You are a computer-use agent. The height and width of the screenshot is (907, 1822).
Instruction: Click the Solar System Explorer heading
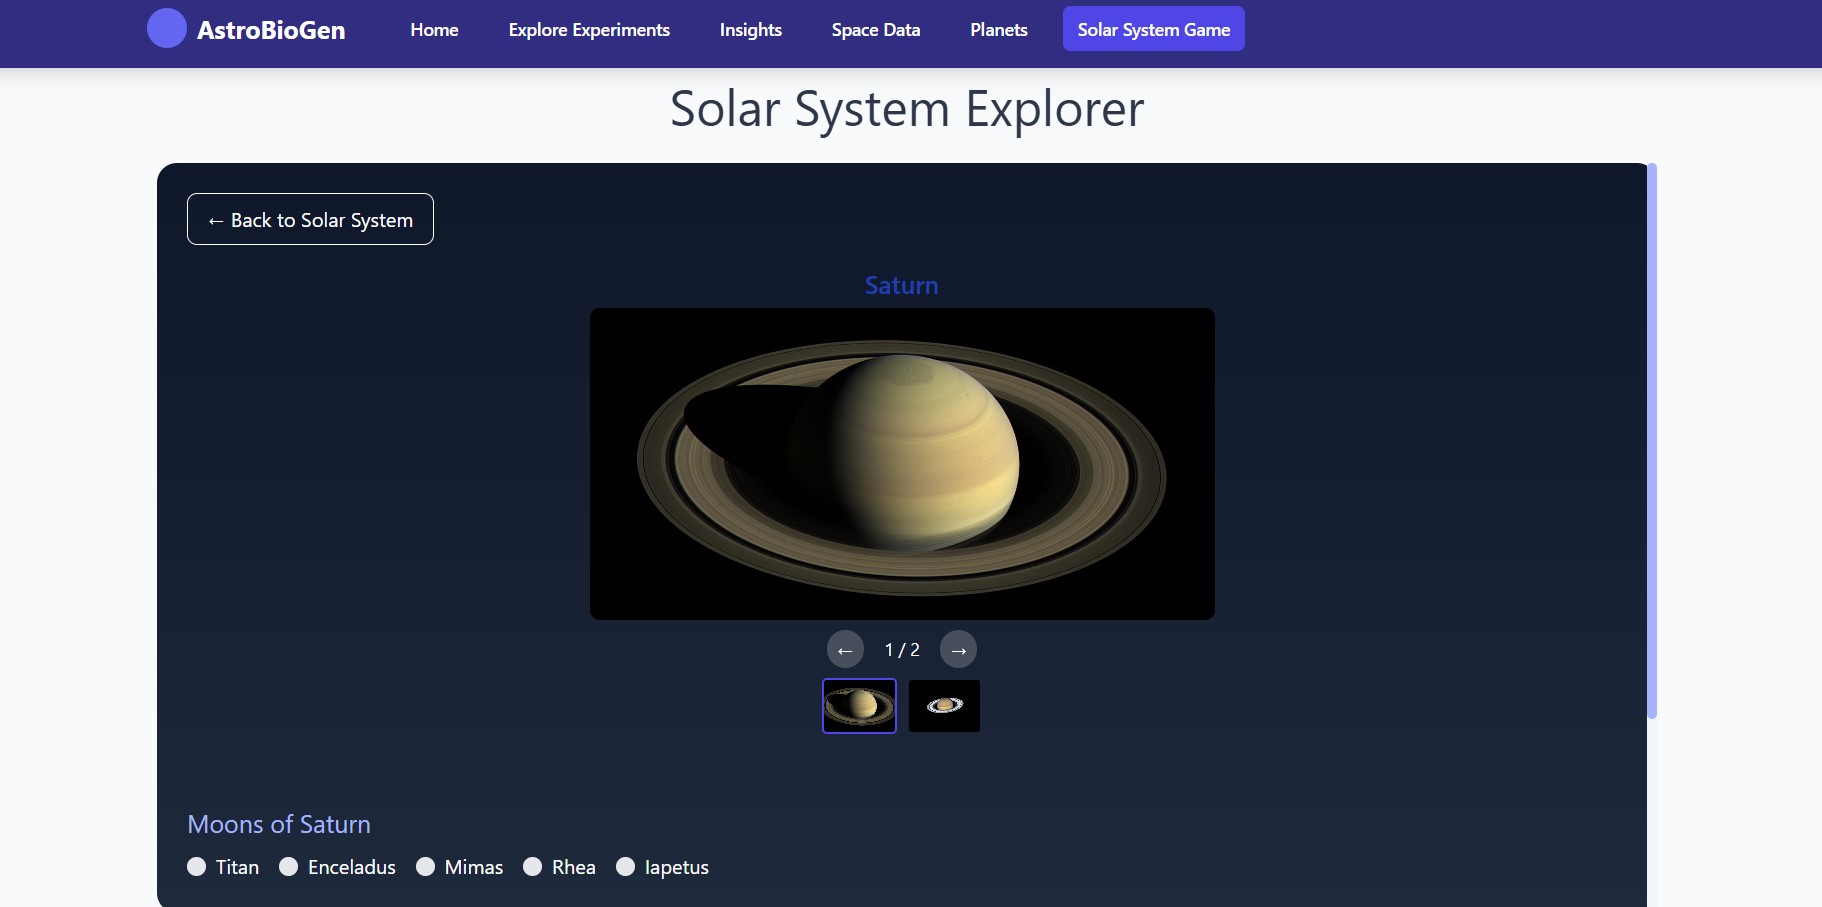(907, 108)
